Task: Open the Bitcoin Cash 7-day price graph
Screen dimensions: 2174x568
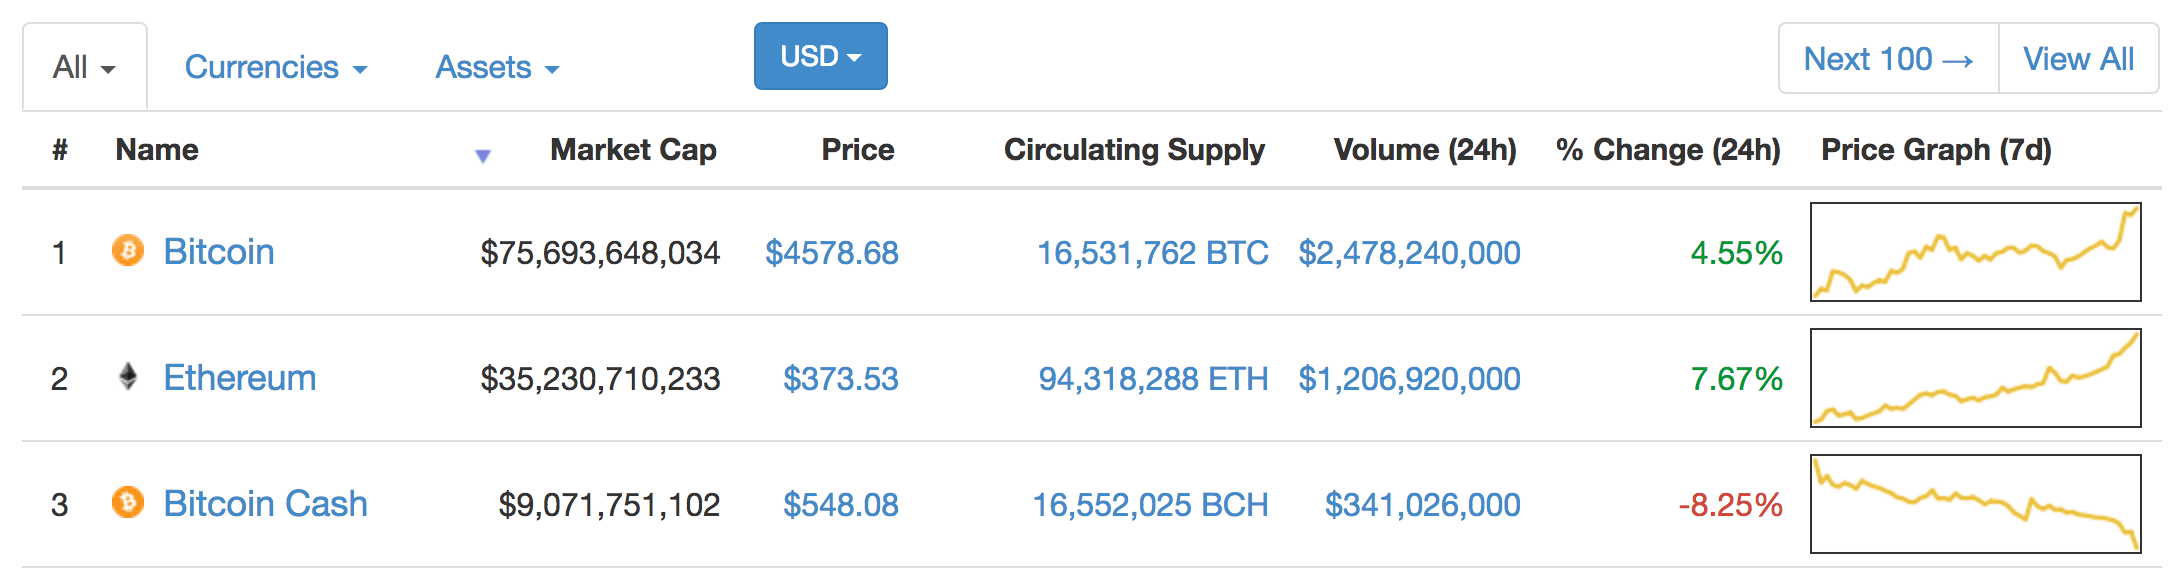Action: (1976, 504)
